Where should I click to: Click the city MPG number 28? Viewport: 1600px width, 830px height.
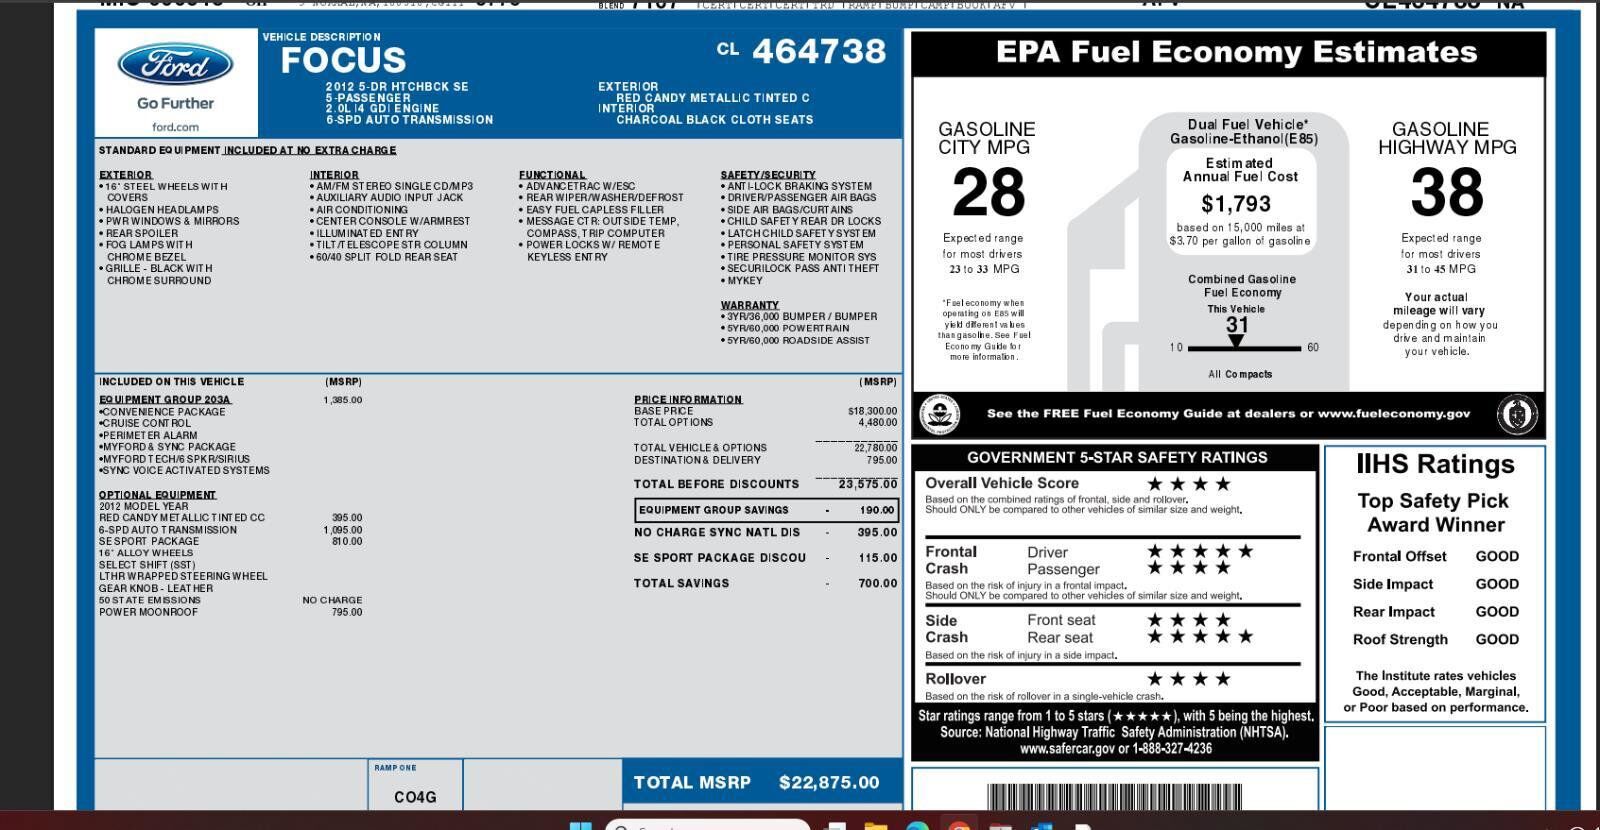point(988,193)
